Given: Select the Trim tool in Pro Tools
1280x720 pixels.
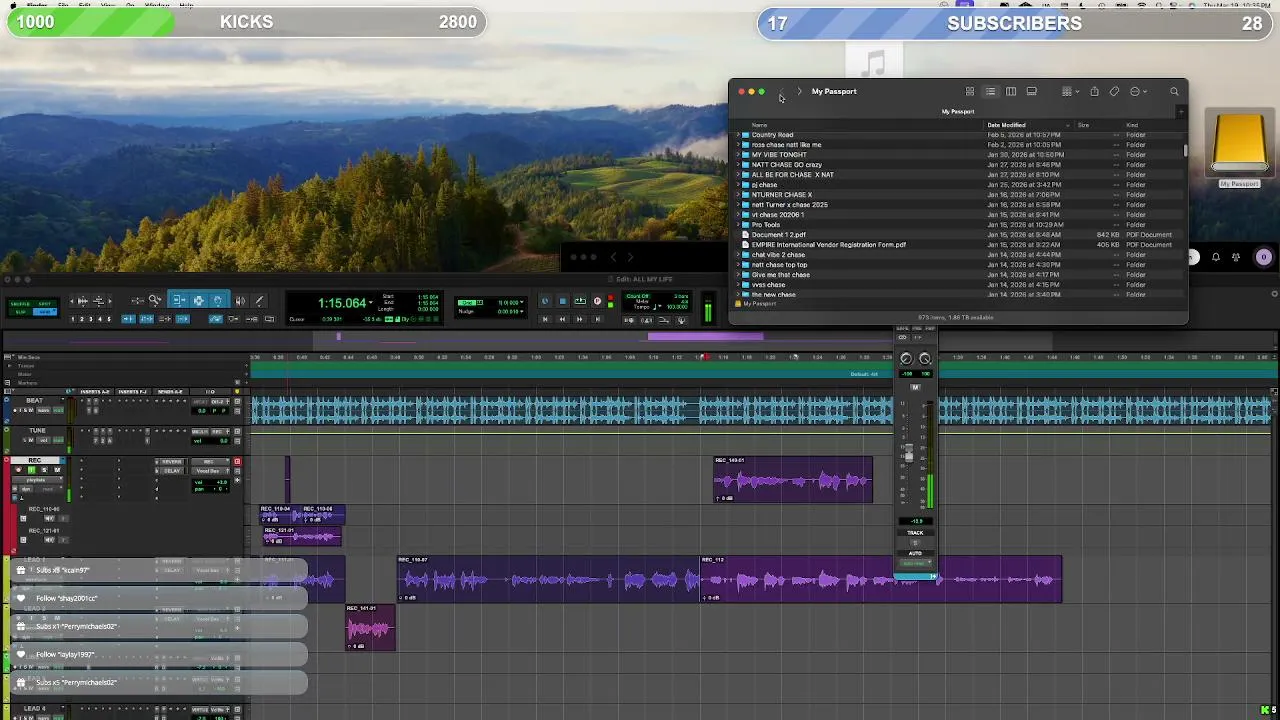Looking at the screenshot, I should coord(177,301).
